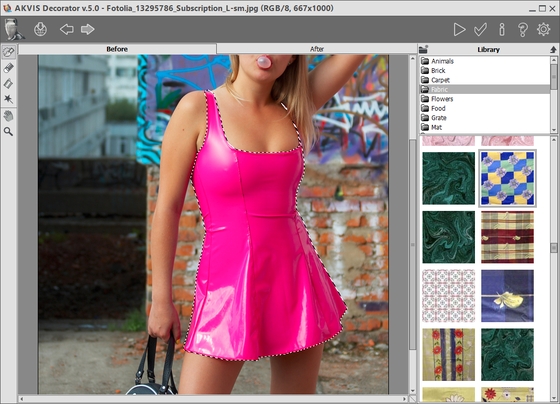Choose the blue yellow checkered floral texture
Viewport: 560px width, 404px height.
pos(507,178)
